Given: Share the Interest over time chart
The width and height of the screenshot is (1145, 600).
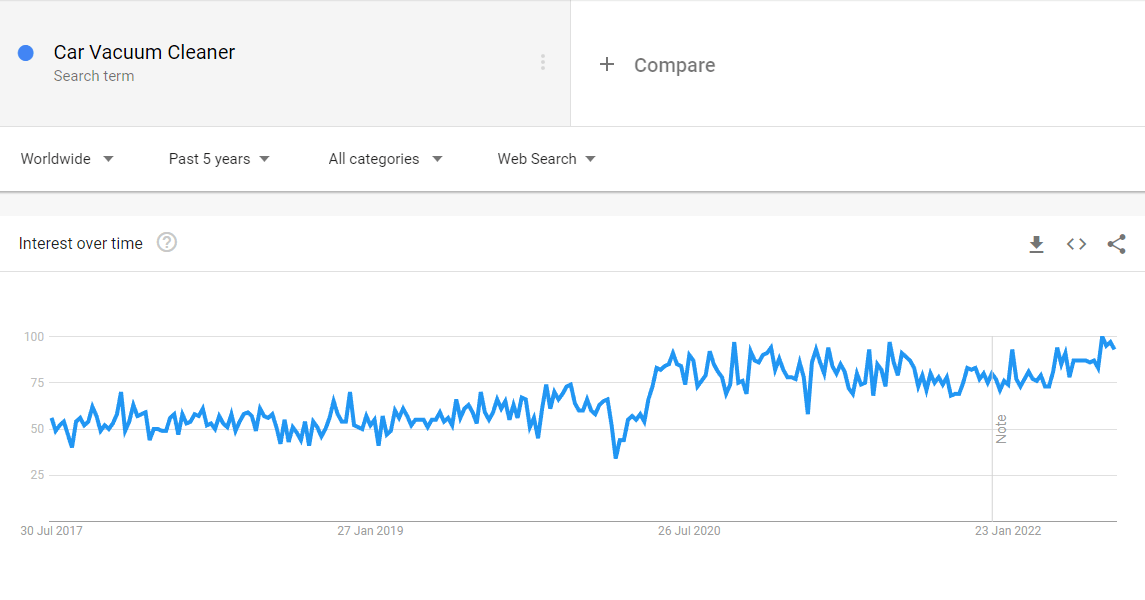Looking at the screenshot, I should 1117,244.
